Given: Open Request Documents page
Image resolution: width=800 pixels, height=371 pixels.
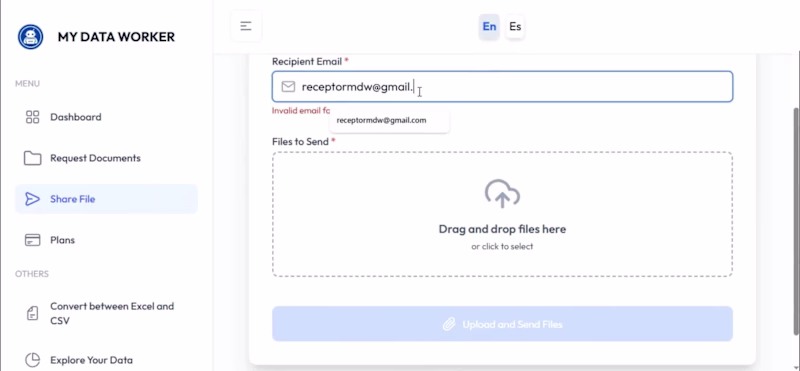Looking at the screenshot, I should coord(106,158).
